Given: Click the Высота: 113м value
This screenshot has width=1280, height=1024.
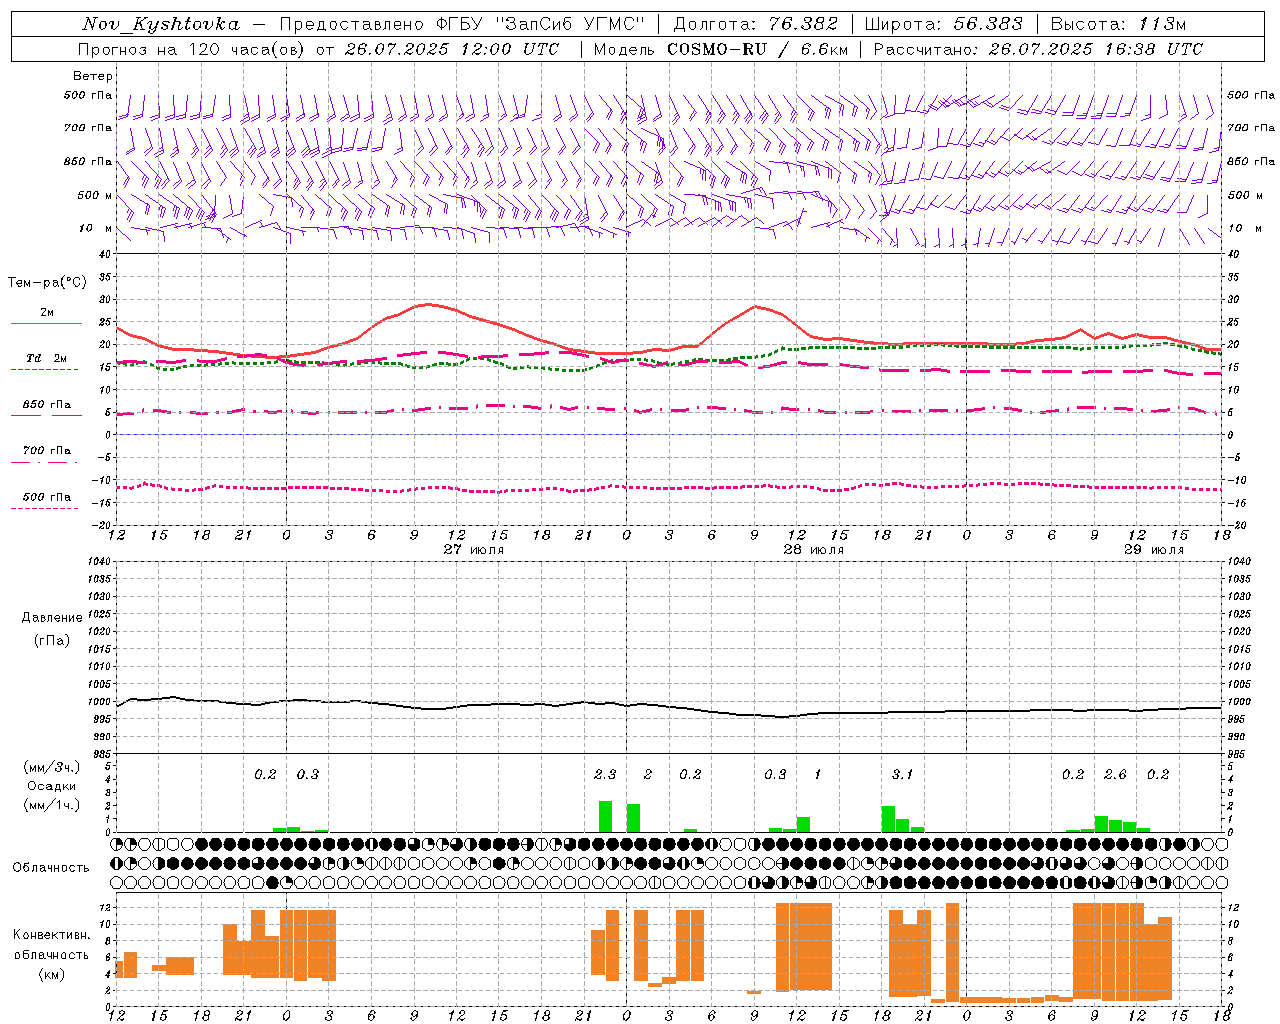Looking at the screenshot, I should click(1118, 25).
